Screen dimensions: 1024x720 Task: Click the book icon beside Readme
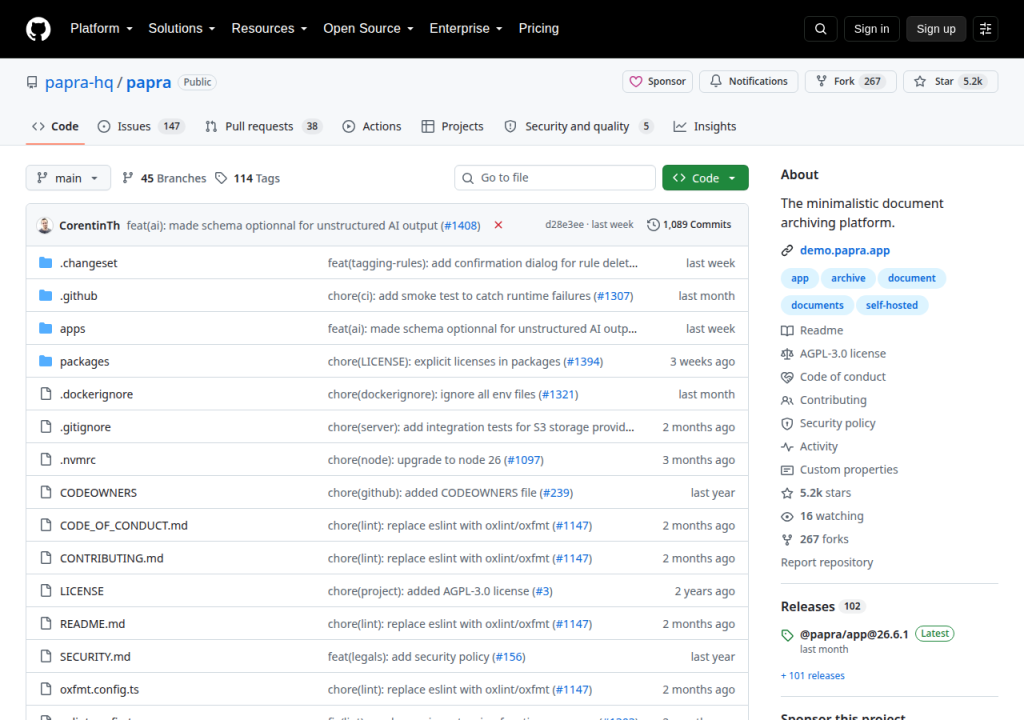tap(787, 331)
